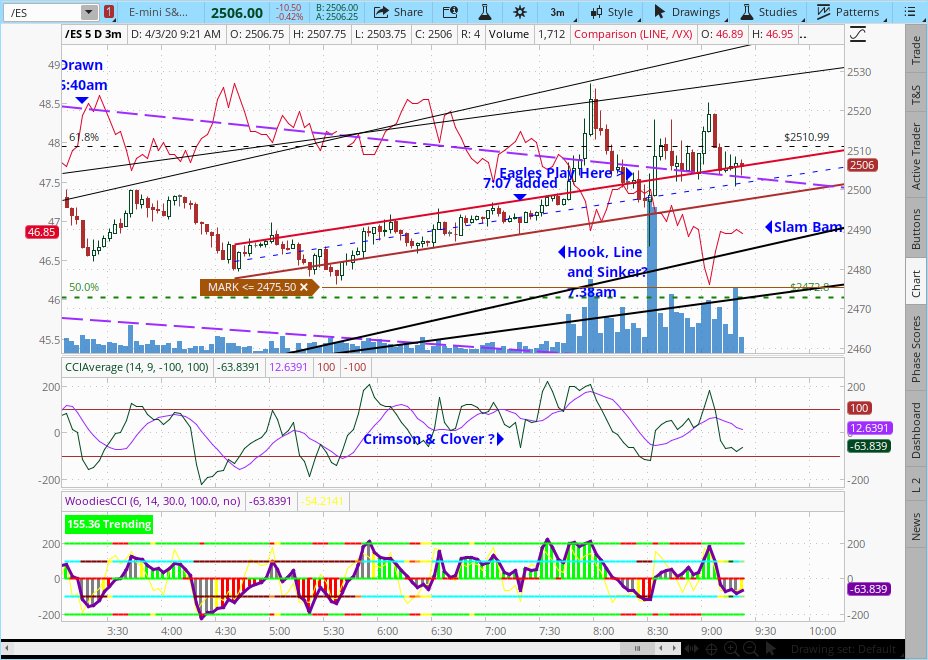Screen dimensions: 928x660
Task: Open the Share menu
Action: 397,12
